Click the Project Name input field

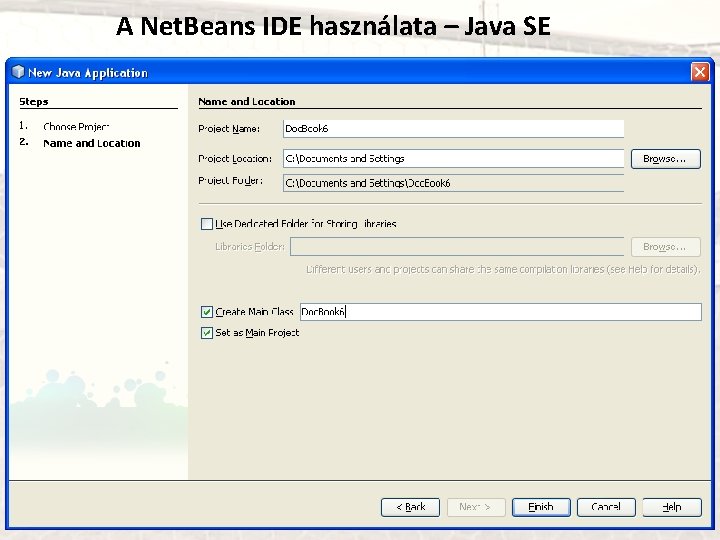coord(453,129)
